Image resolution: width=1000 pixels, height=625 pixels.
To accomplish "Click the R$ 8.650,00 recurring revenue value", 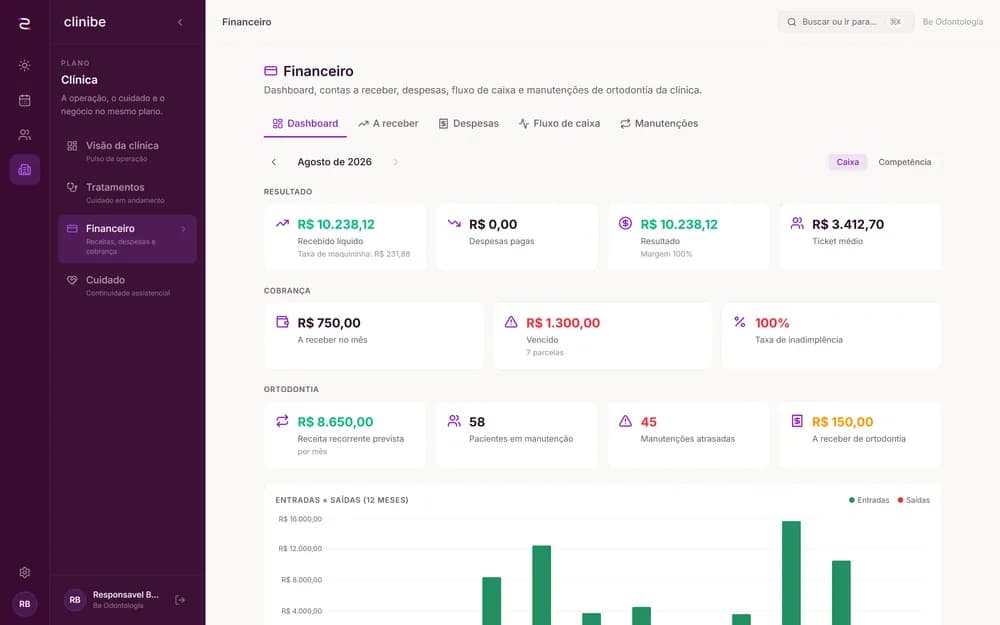I will [335, 422].
